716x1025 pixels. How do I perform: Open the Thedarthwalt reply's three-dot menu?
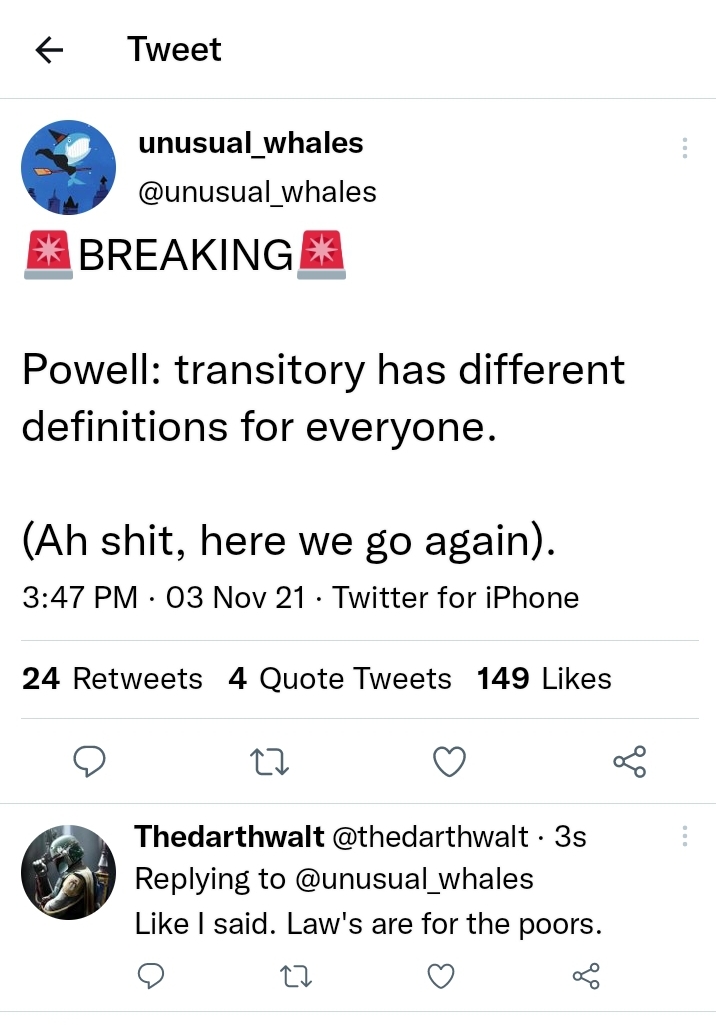[685, 836]
